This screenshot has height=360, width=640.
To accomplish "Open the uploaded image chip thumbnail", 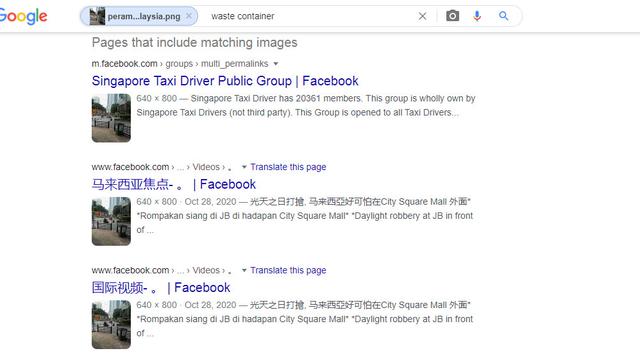I will tap(97, 16).
